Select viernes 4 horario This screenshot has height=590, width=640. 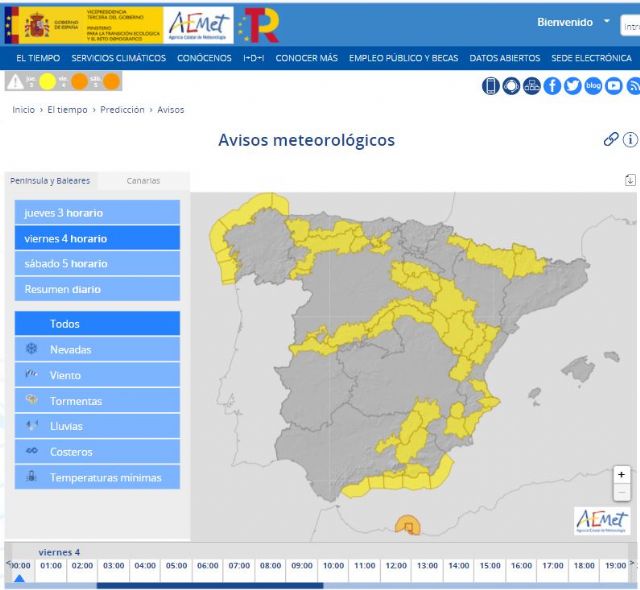97,238
